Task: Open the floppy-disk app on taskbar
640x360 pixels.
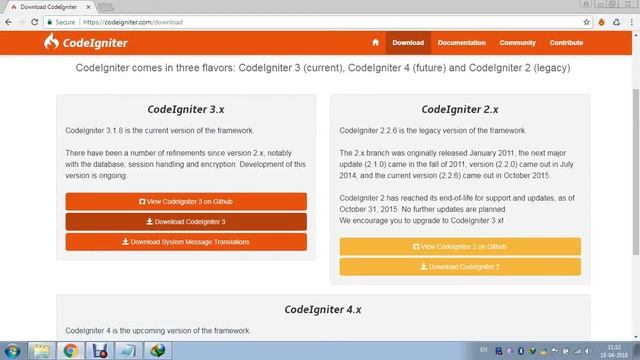Action: point(100,351)
